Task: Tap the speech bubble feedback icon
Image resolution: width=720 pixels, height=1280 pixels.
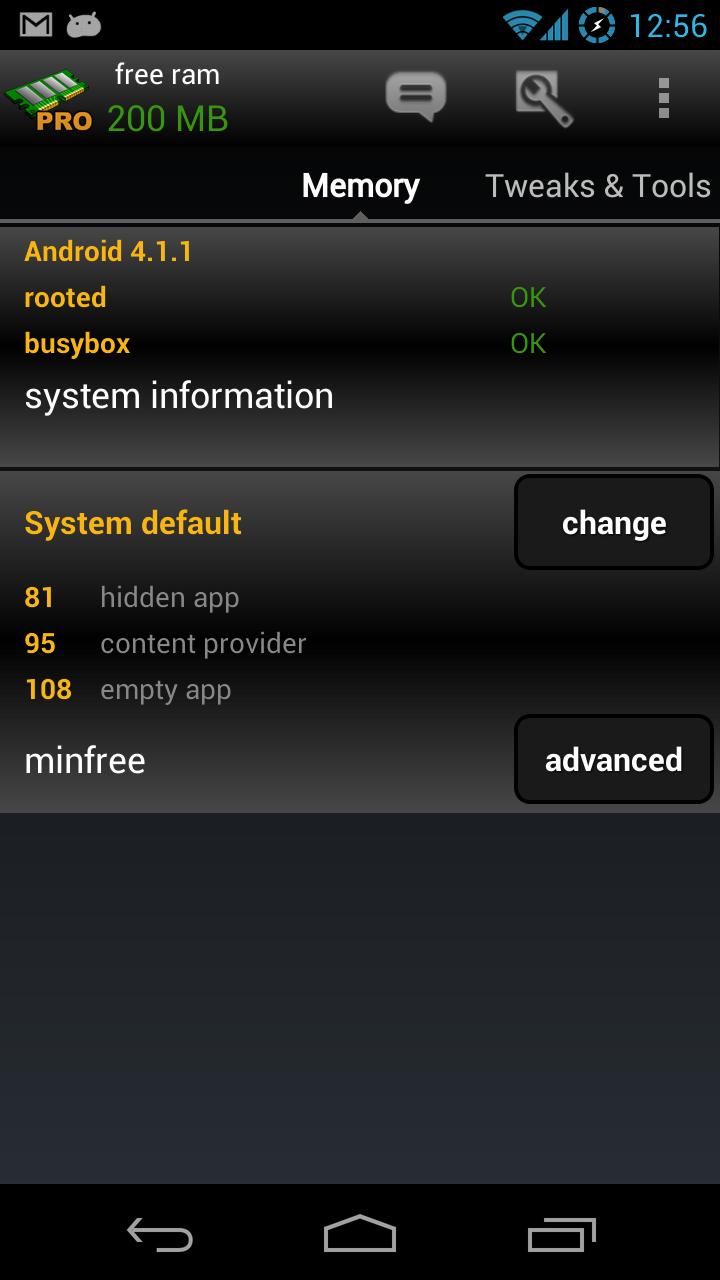Action: click(415, 98)
